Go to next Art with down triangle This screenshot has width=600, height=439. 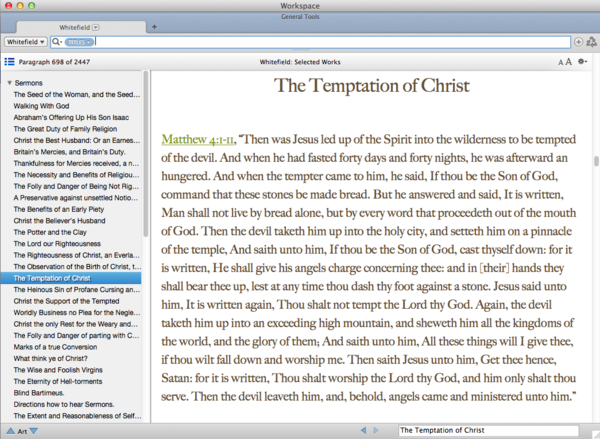(x=34, y=431)
